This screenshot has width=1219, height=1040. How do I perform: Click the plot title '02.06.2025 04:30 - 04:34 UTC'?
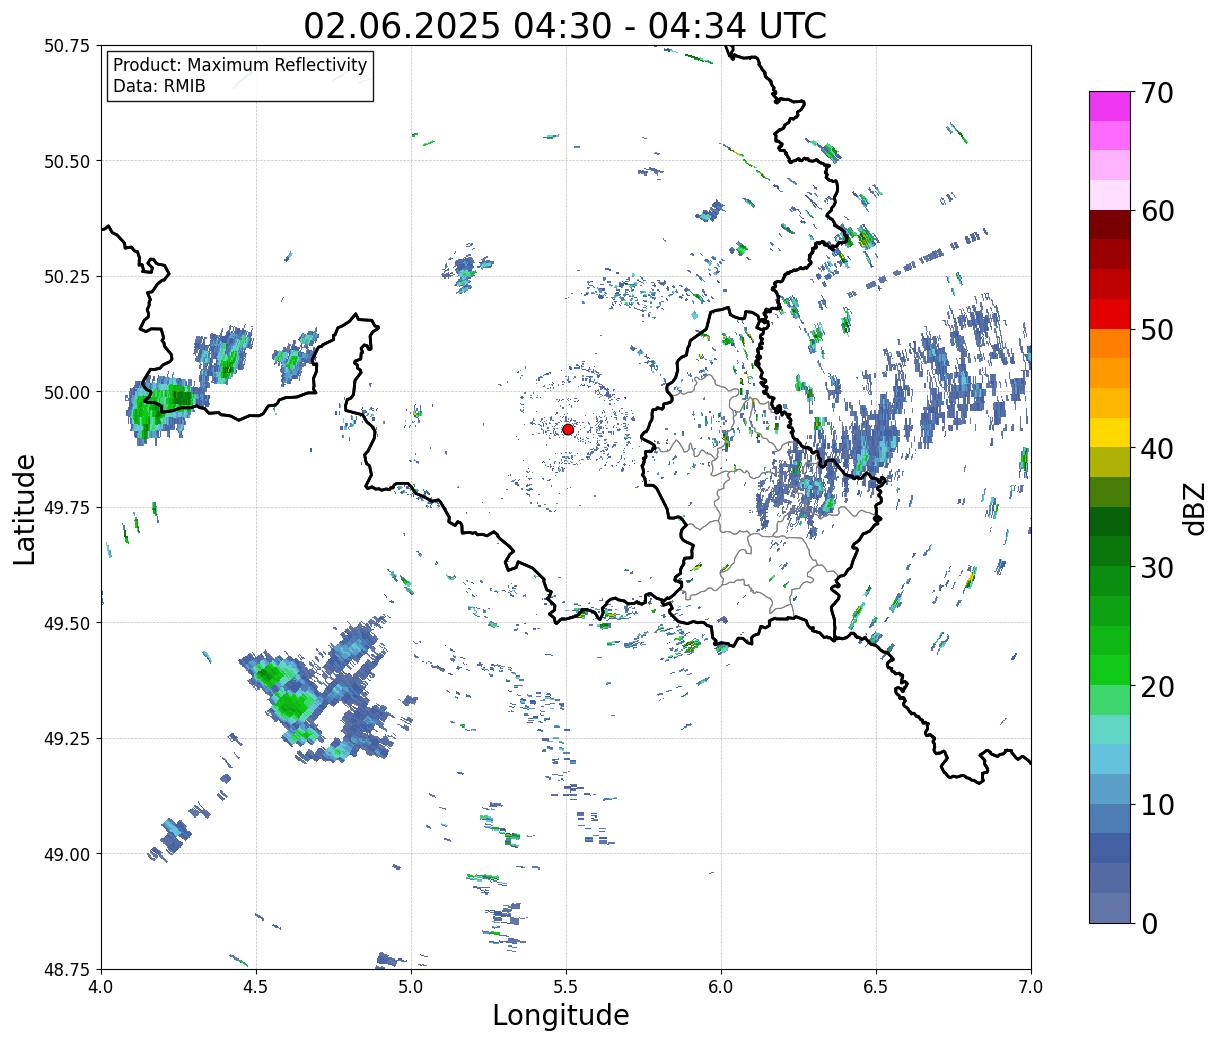tap(565, 25)
